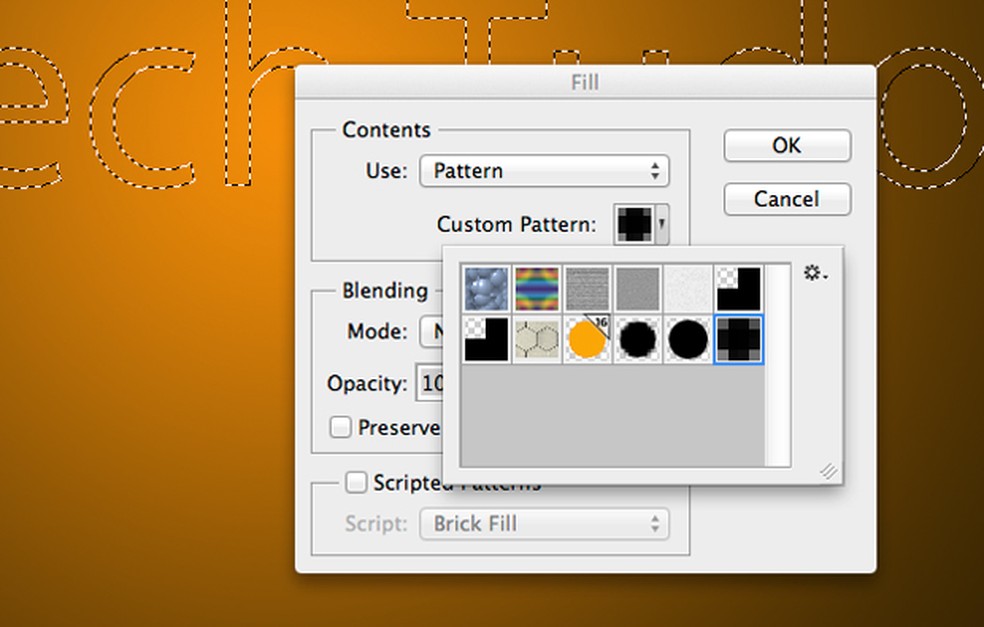Image resolution: width=984 pixels, height=627 pixels.
Task: Select the fuzzy-edged black circle pattern
Action: (638, 340)
